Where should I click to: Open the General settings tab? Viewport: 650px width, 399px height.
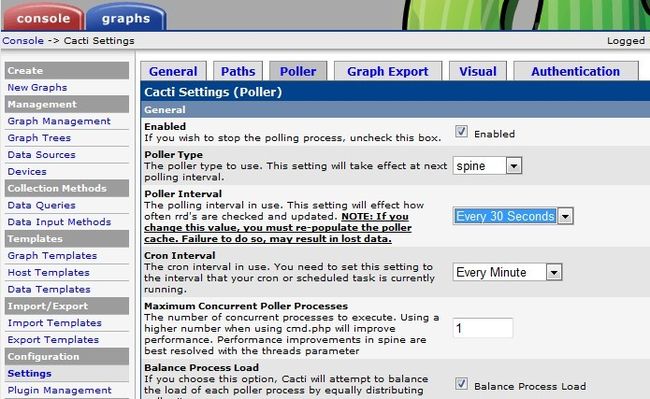pos(173,71)
